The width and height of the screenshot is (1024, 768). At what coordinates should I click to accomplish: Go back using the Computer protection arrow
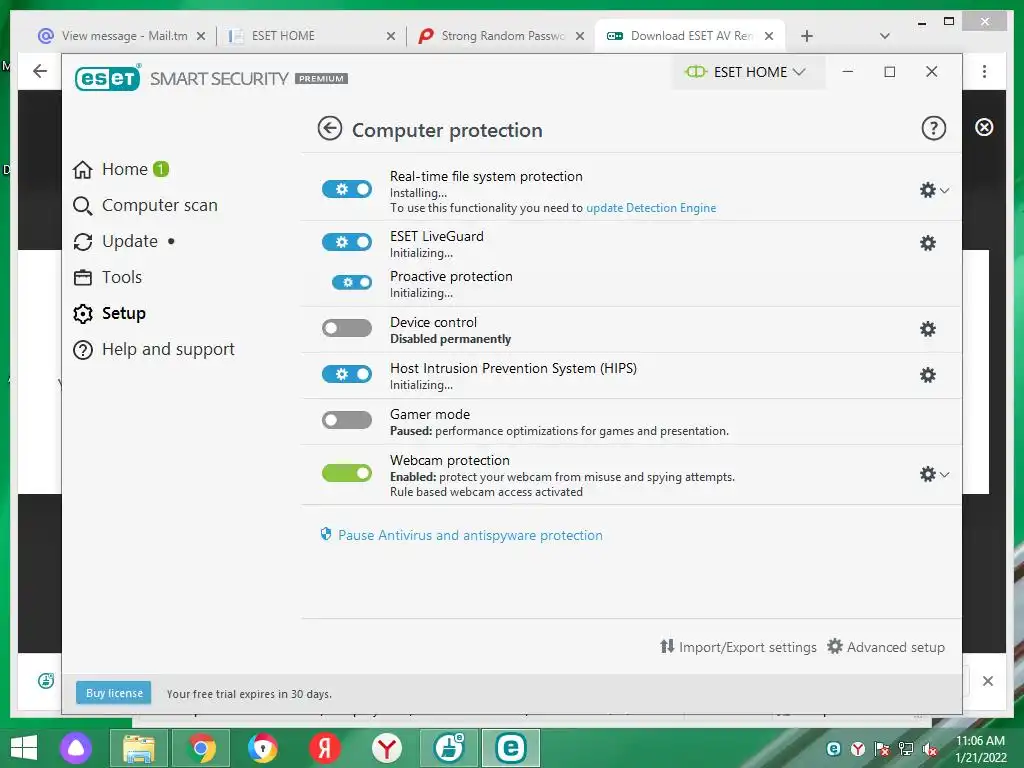tap(330, 129)
